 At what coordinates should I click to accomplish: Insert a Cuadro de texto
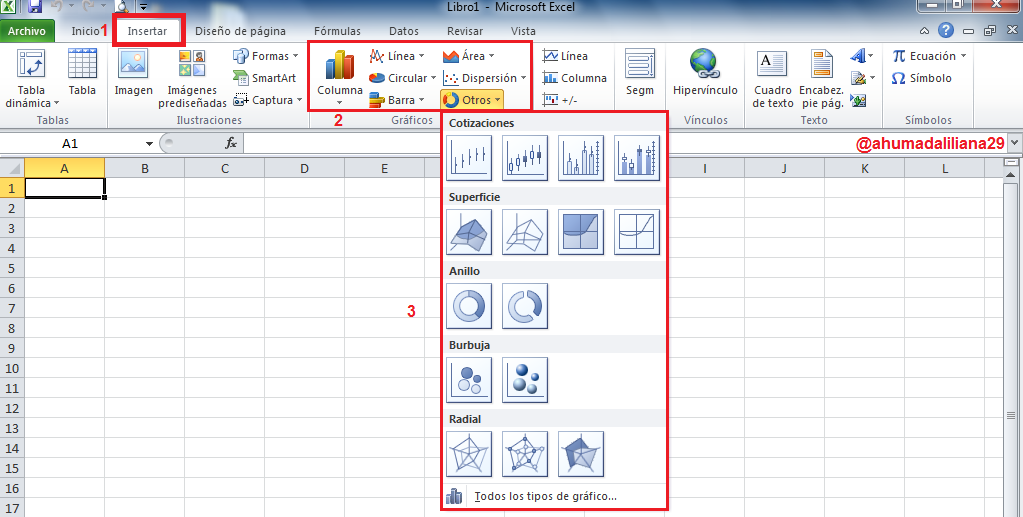[772, 78]
